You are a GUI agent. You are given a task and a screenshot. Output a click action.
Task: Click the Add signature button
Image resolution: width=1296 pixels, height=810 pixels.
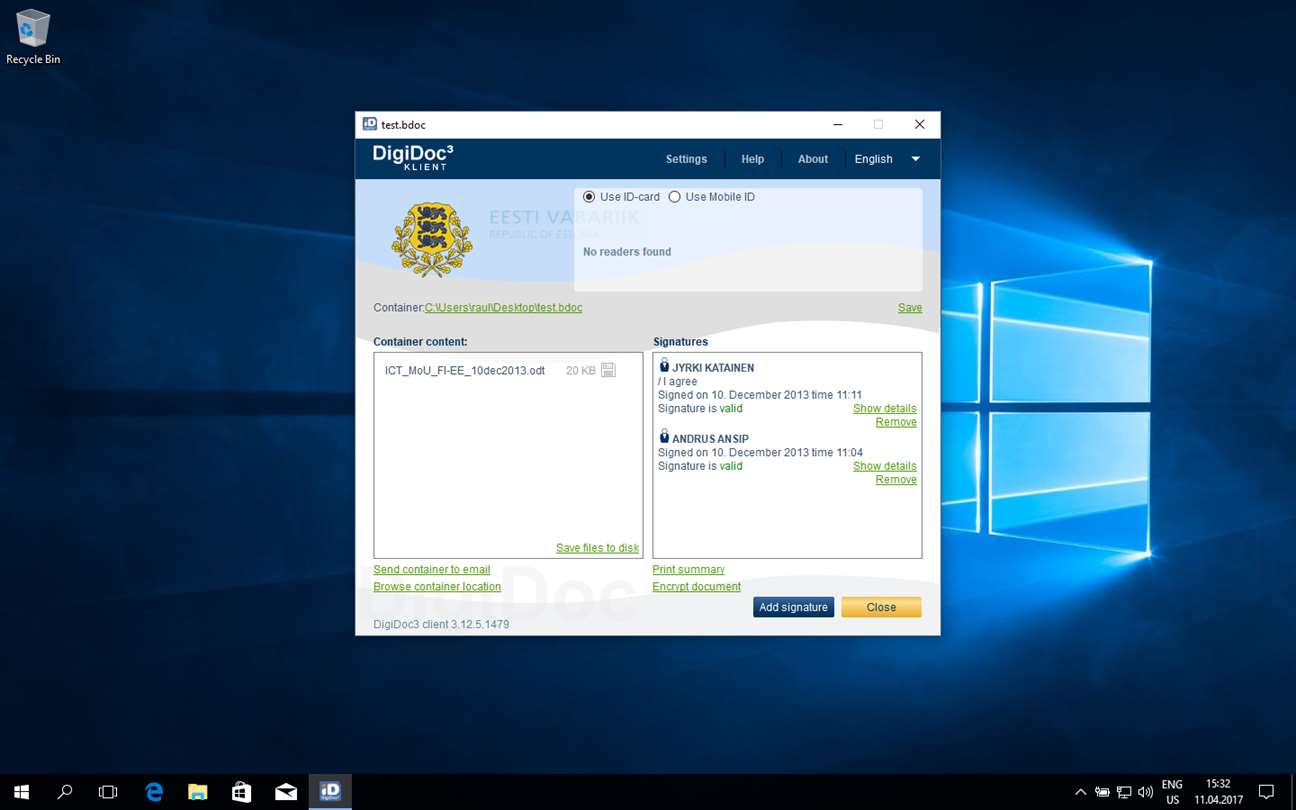click(x=793, y=607)
